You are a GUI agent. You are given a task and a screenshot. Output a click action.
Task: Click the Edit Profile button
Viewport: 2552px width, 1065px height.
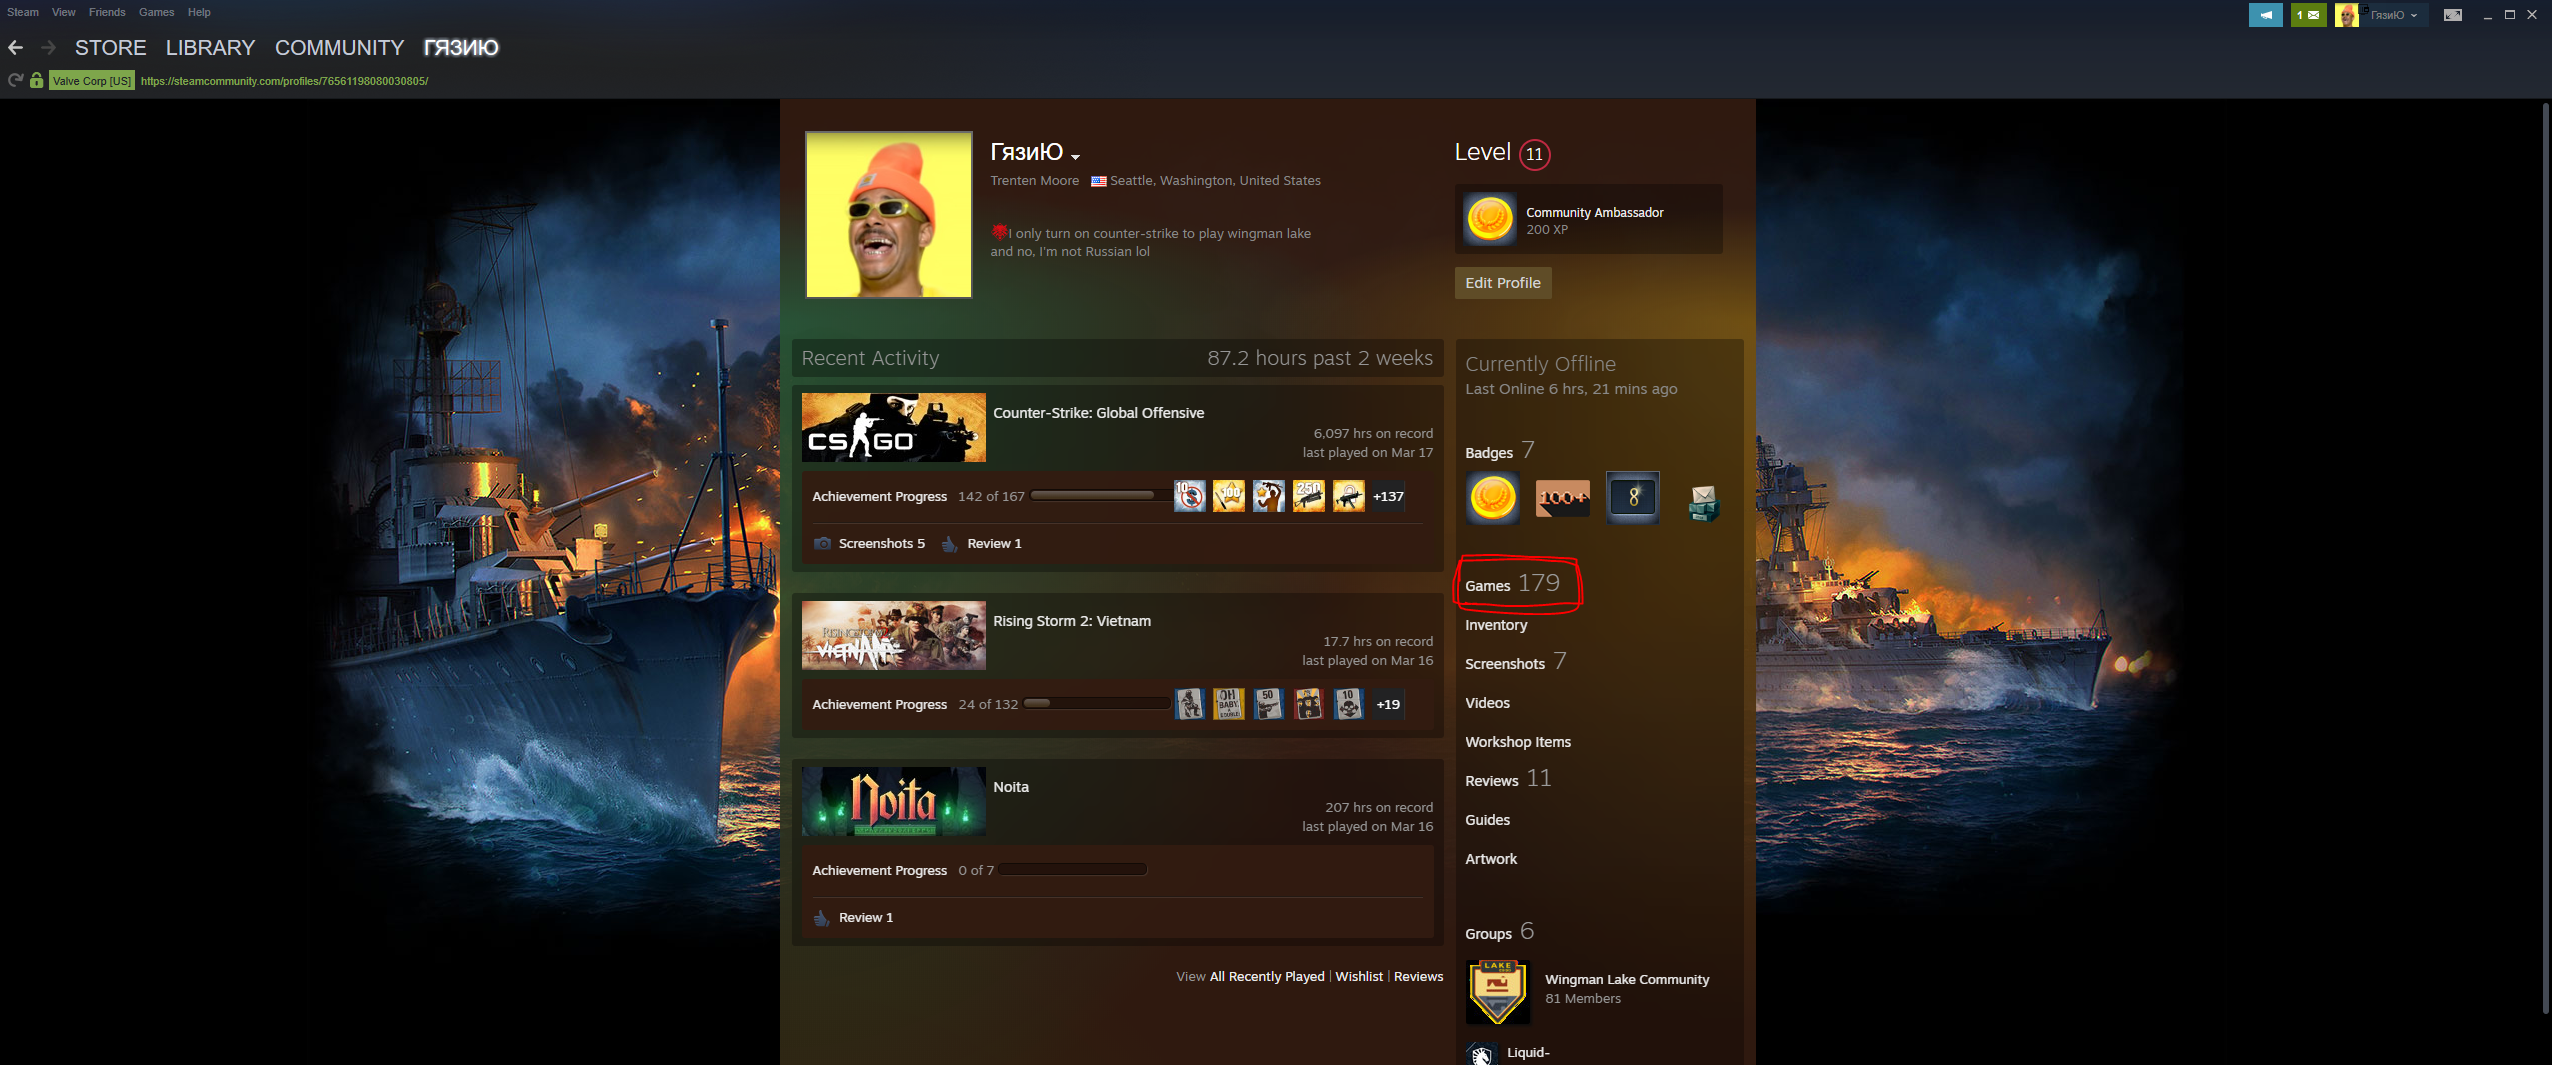coord(1503,283)
